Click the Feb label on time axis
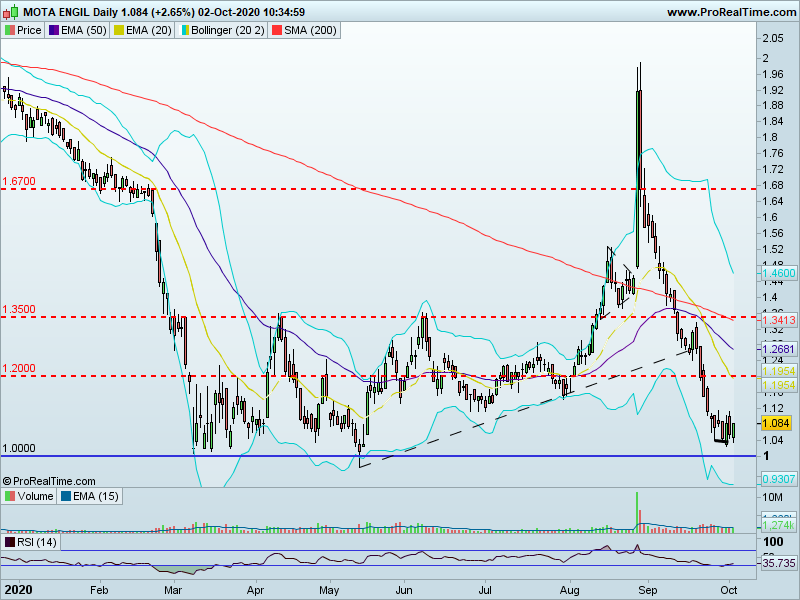800x600 pixels. pyautogui.click(x=99, y=590)
